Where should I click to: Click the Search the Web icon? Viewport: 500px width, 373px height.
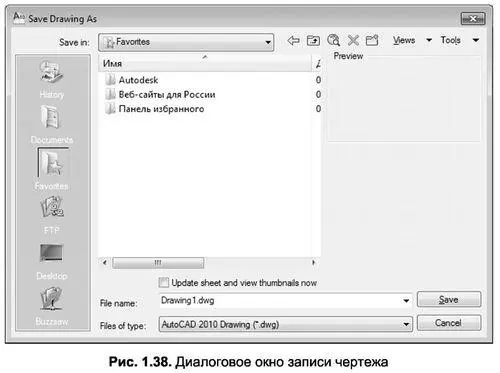point(333,40)
